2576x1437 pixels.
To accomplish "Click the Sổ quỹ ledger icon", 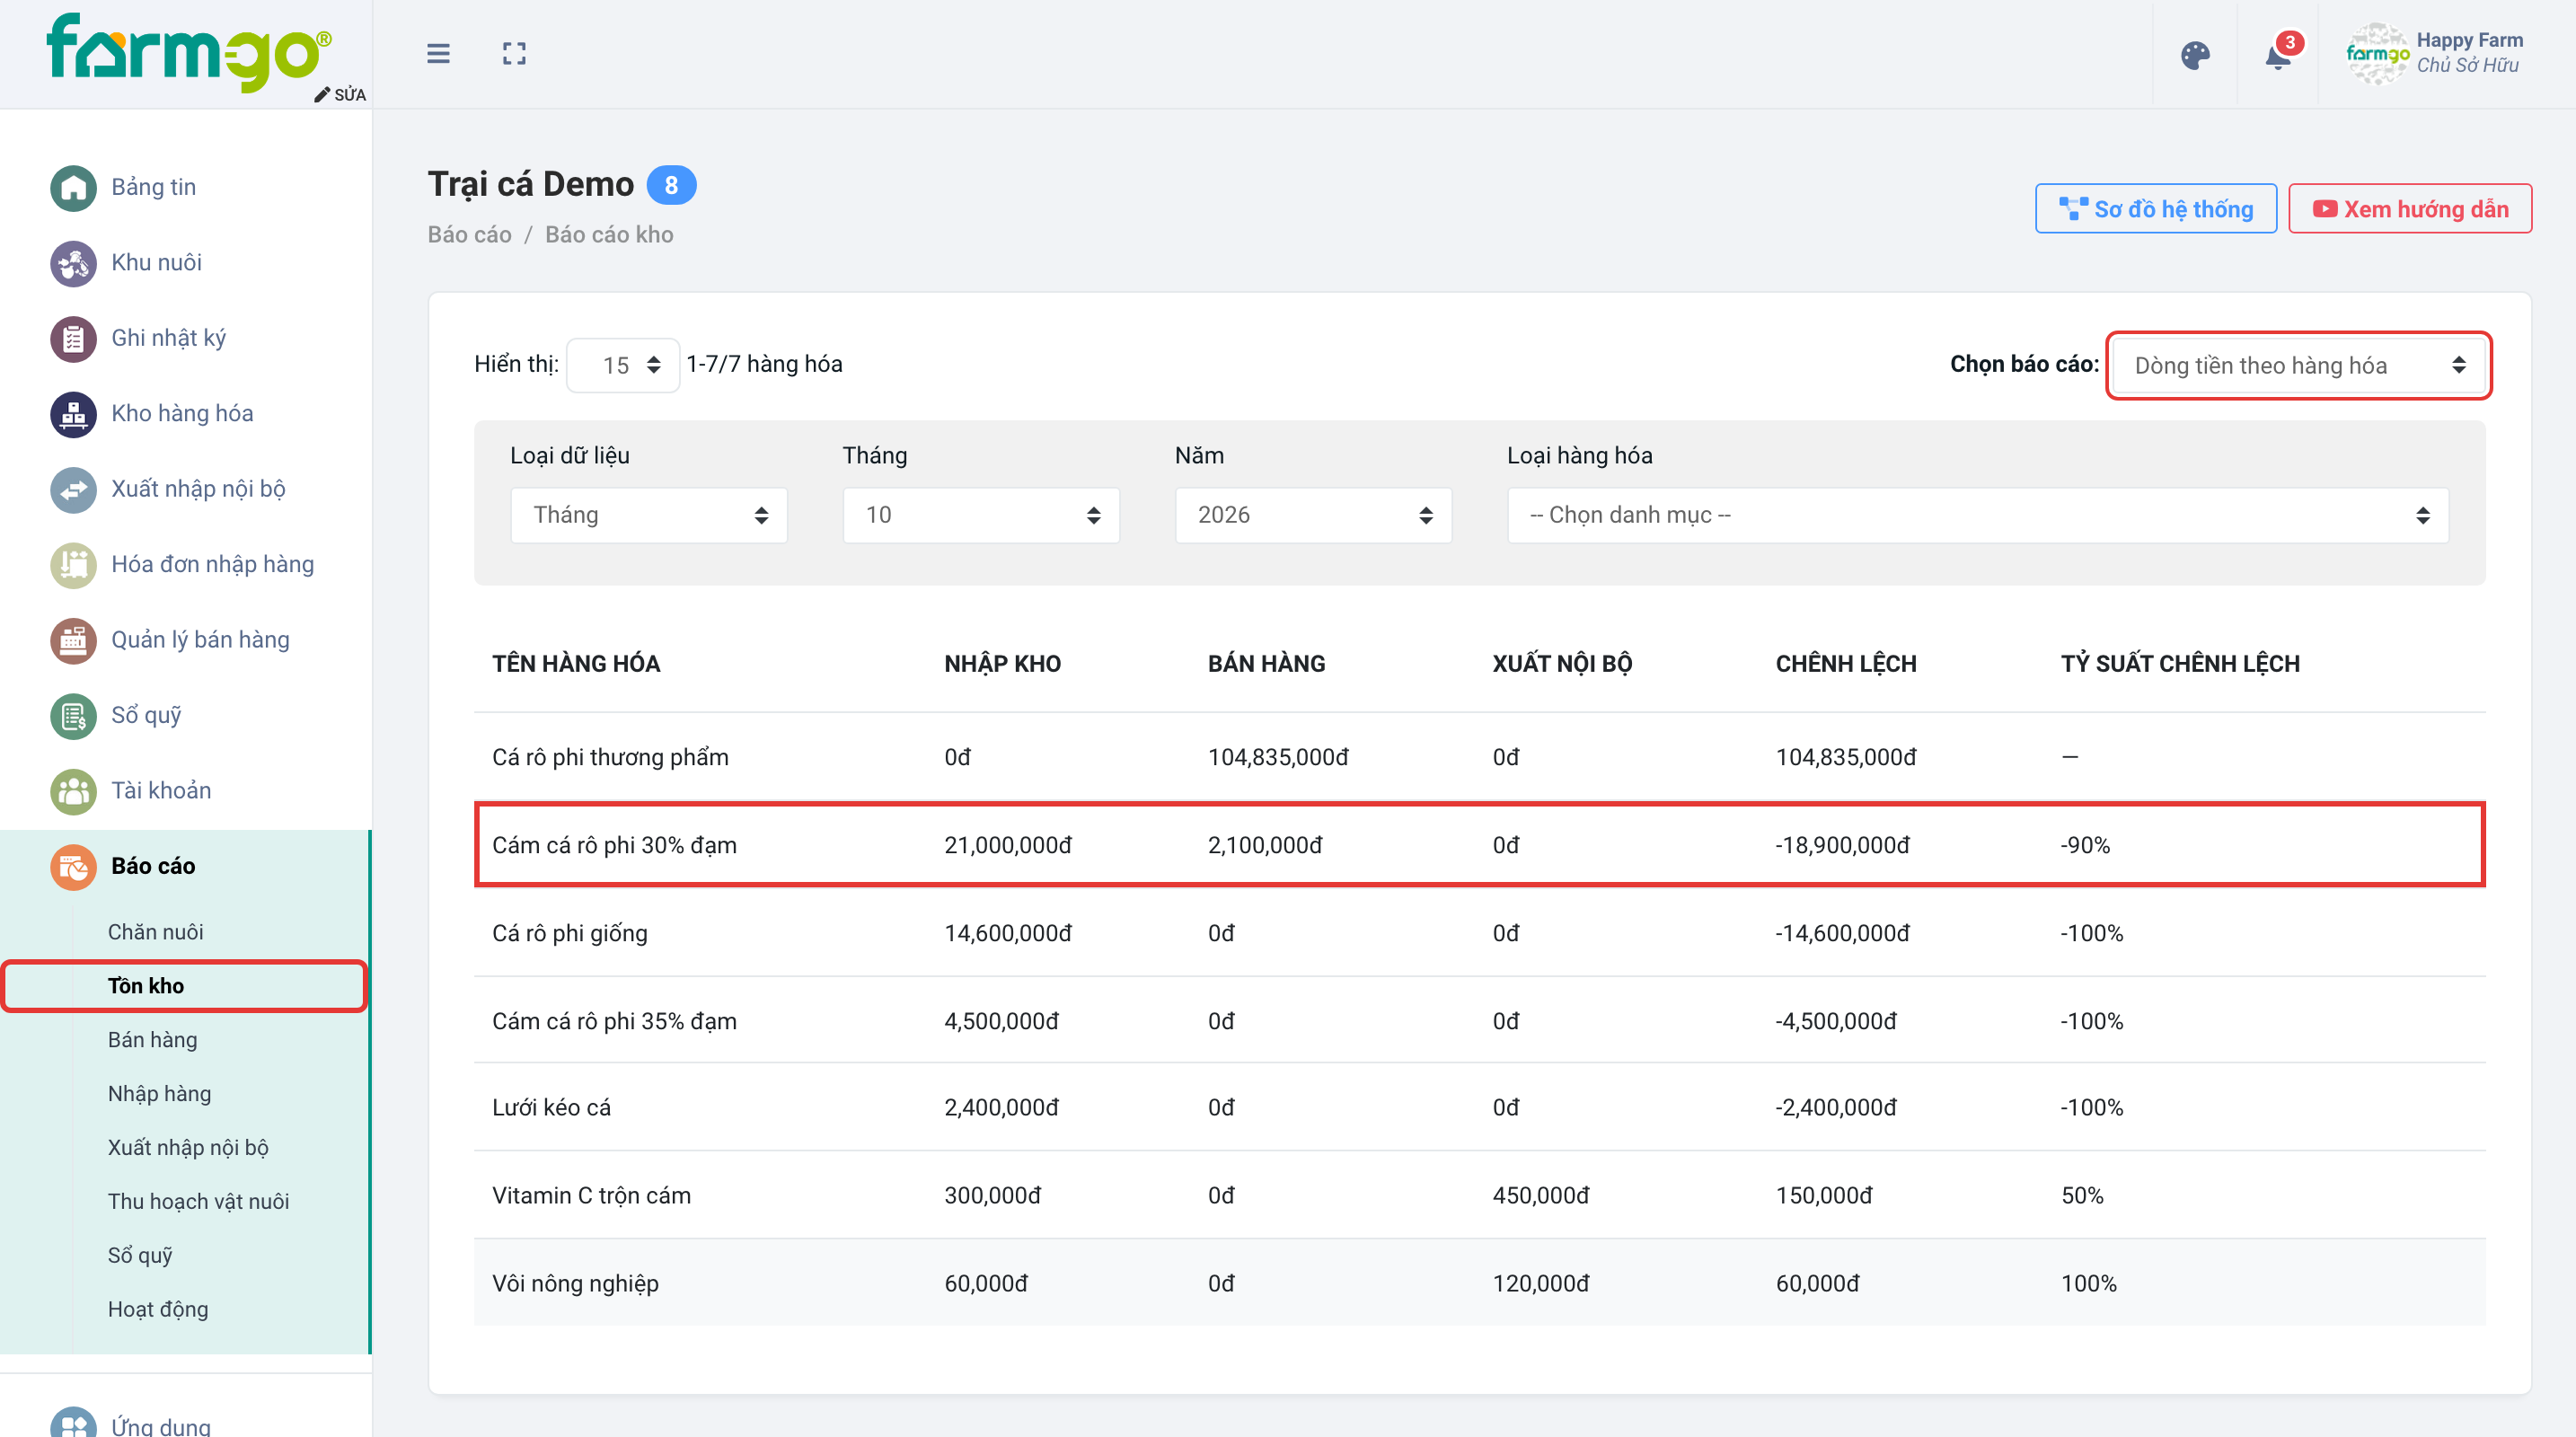I will (73, 716).
